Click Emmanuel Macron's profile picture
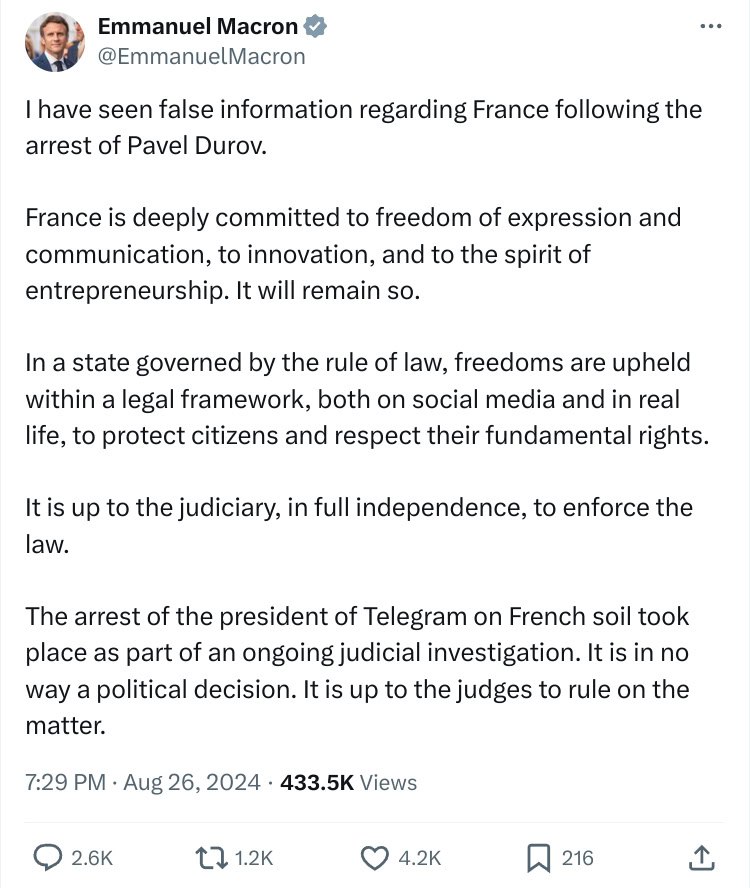 point(54,41)
